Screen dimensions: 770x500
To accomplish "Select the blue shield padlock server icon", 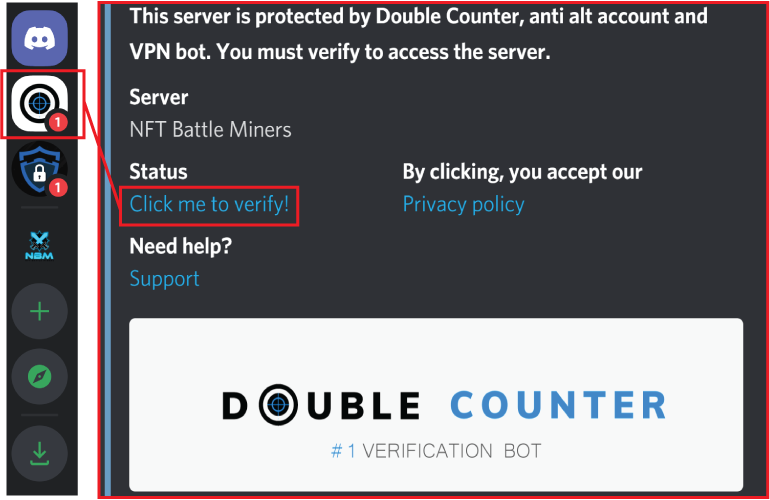I will click(x=39, y=169).
